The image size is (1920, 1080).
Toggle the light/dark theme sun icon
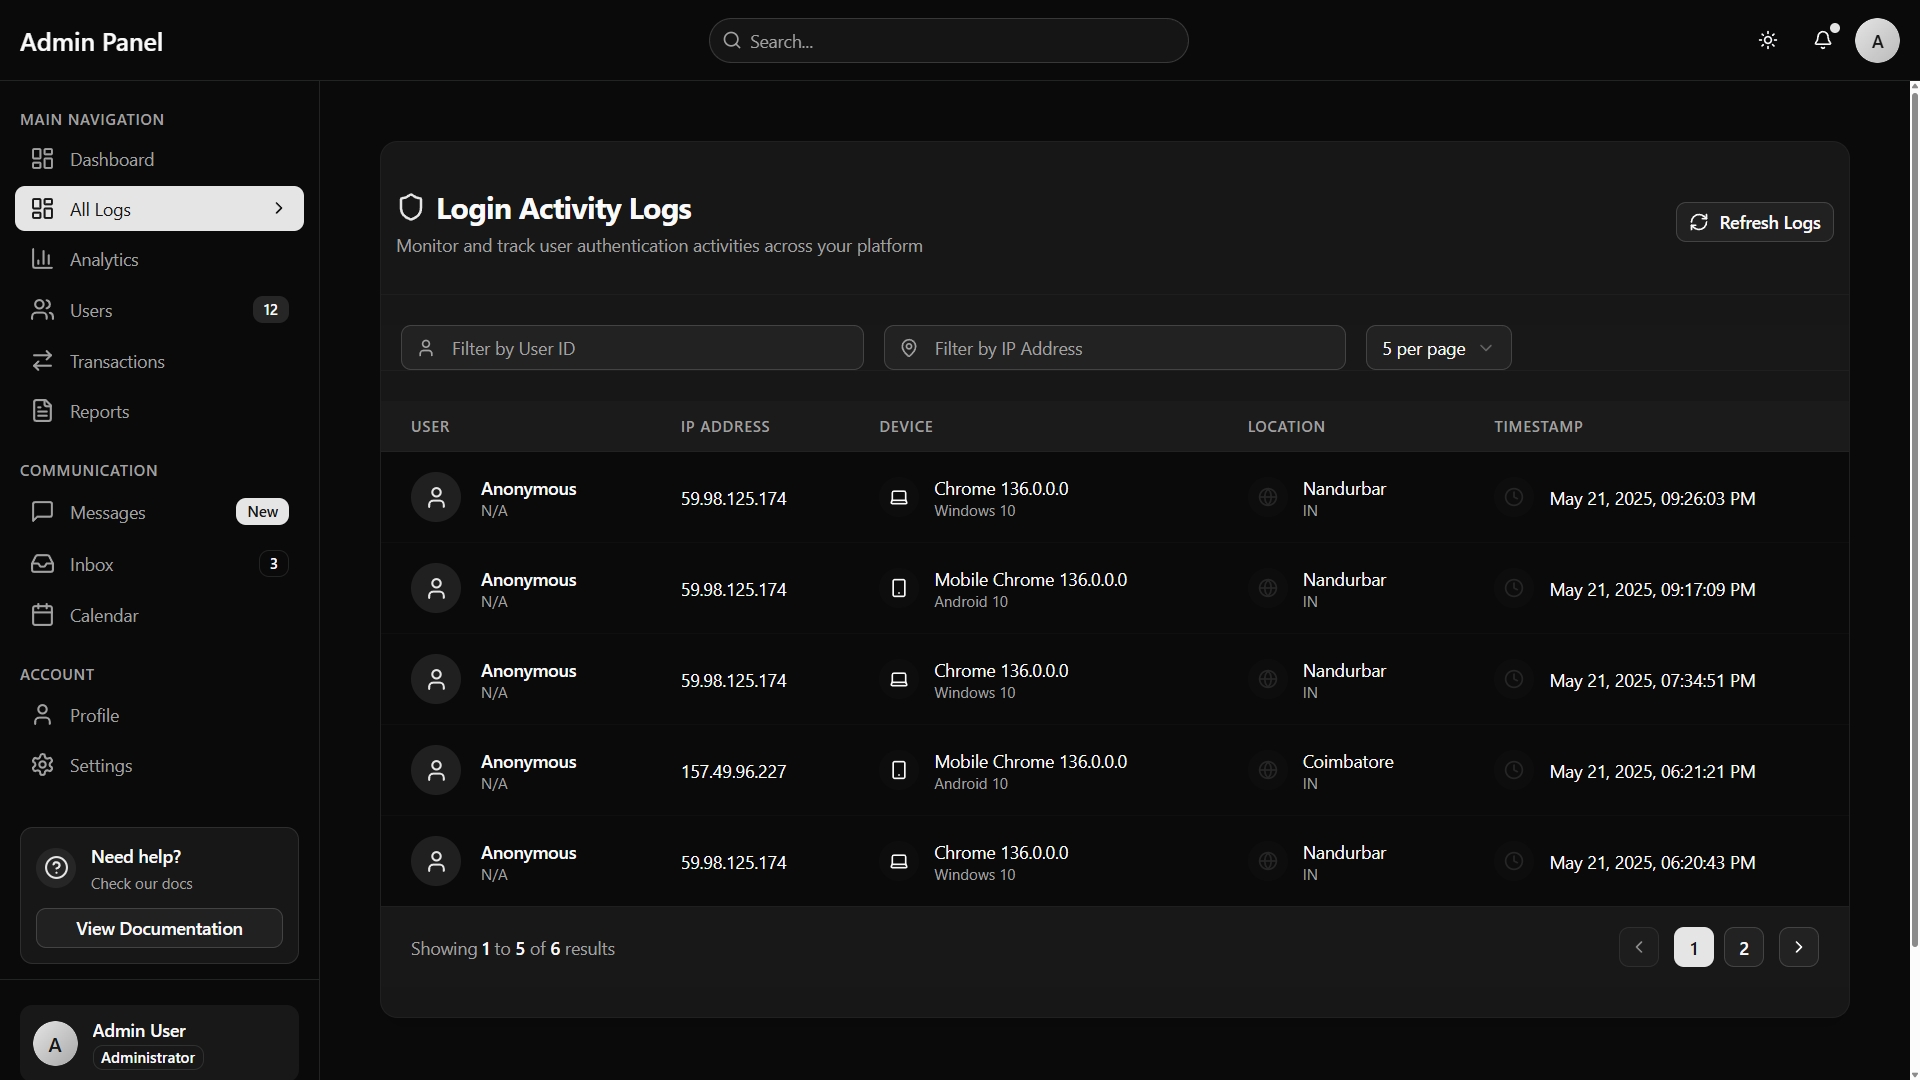click(x=1768, y=41)
